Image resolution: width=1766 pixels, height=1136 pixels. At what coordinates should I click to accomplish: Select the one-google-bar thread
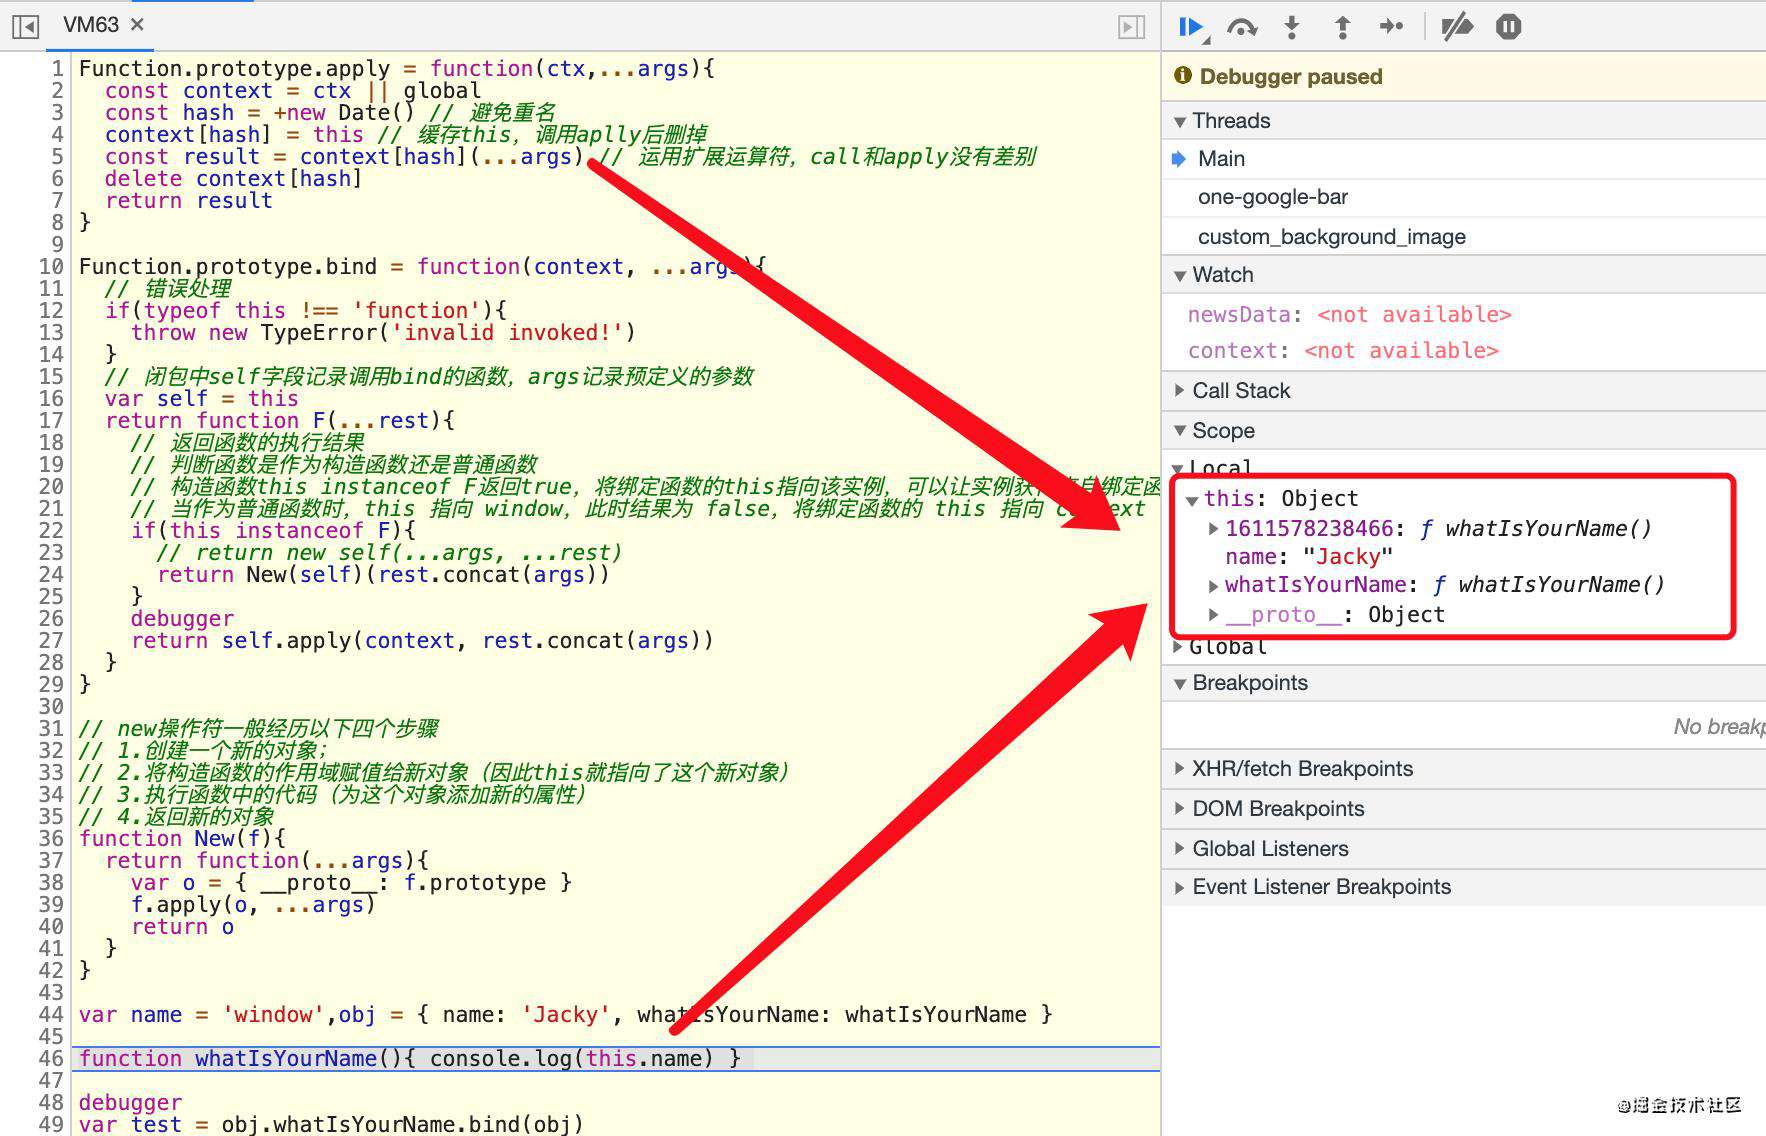click(1464, 197)
